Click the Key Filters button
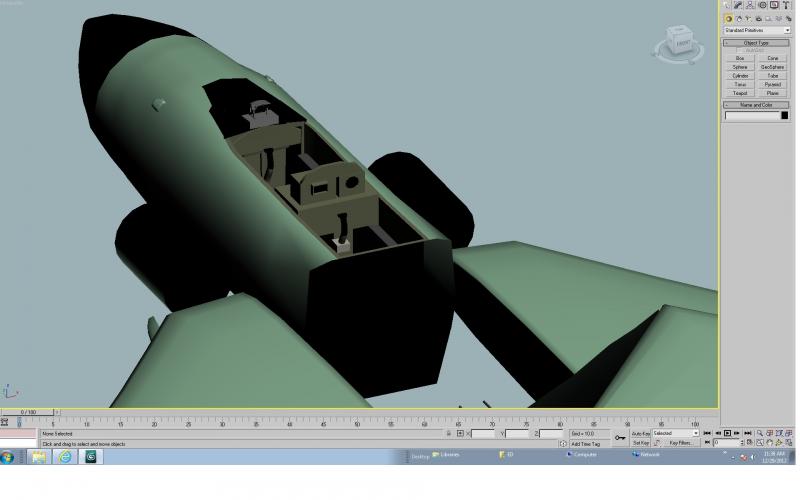Image resolution: width=800 pixels, height=500 pixels. point(681,443)
